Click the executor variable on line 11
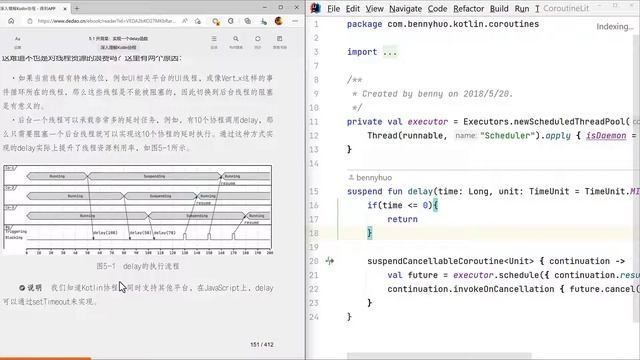Viewport: 640px width, 360px height. (427, 122)
